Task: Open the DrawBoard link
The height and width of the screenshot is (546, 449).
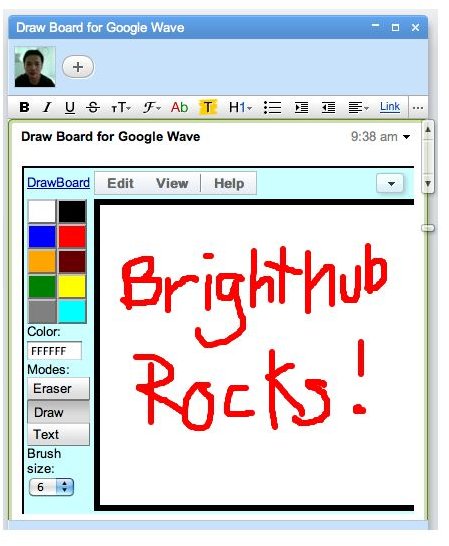Action: (x=58, y=182)
